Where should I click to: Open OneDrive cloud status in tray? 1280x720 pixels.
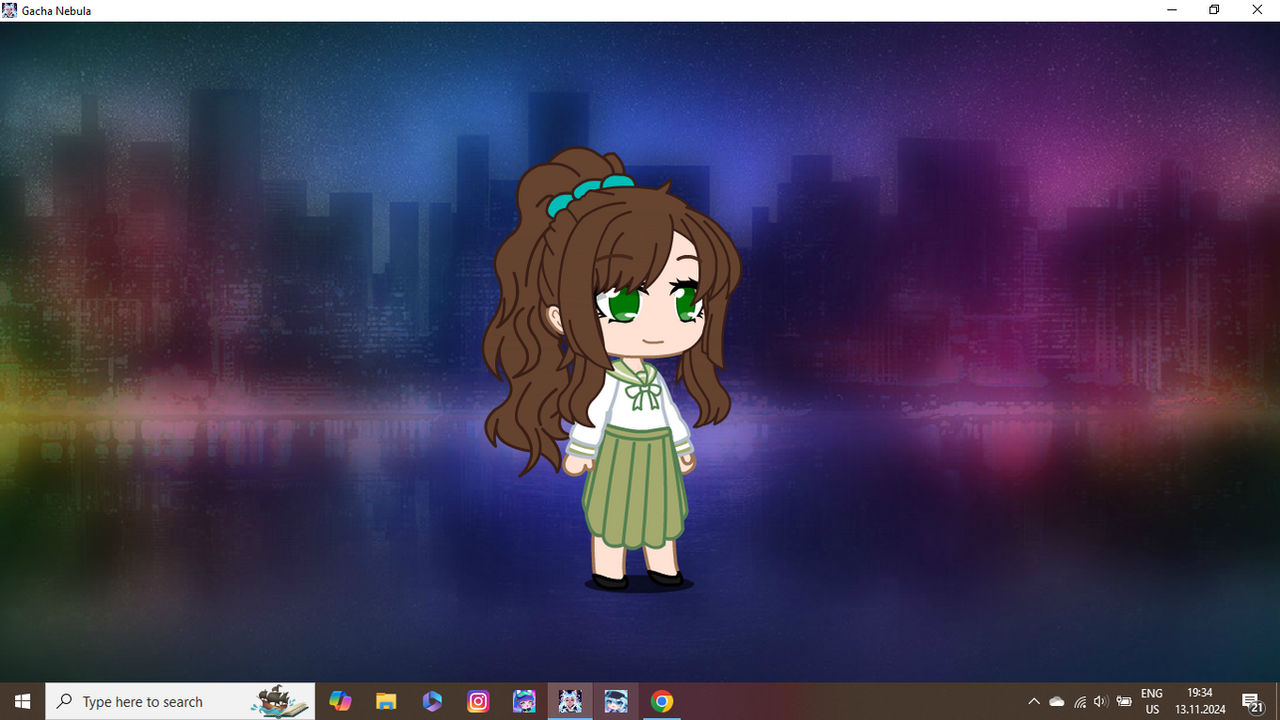[x=1057, y=701]
